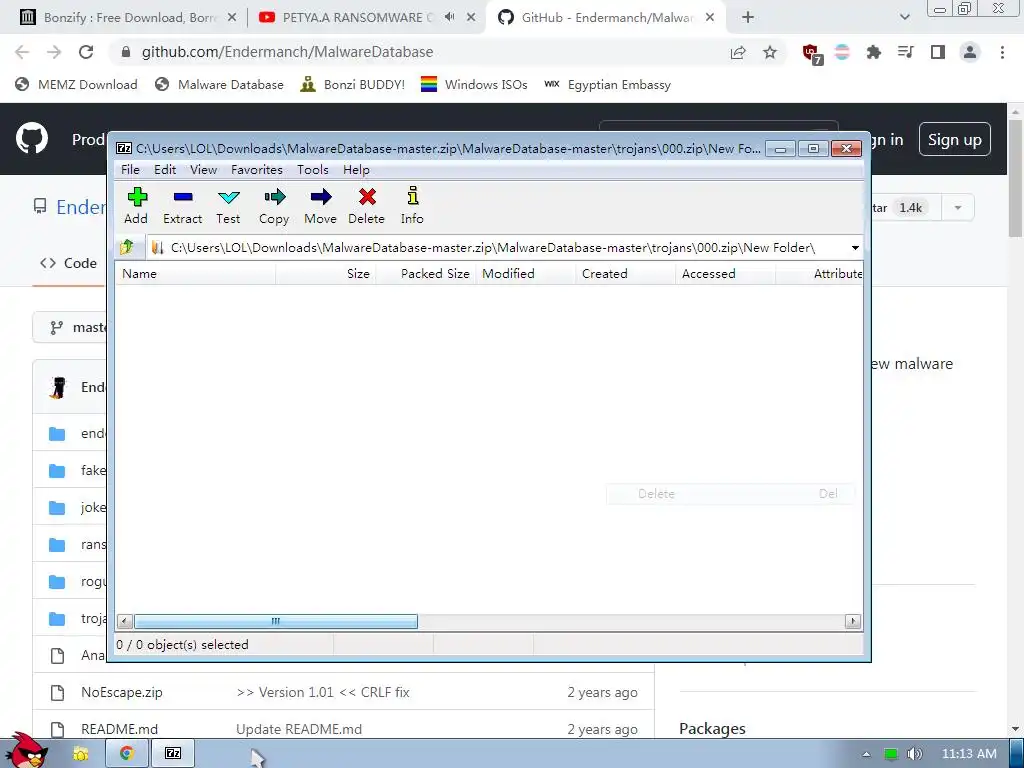Open the View menu in 7-Zip
Screen dimensions: 1024x768
coord(203,170)
